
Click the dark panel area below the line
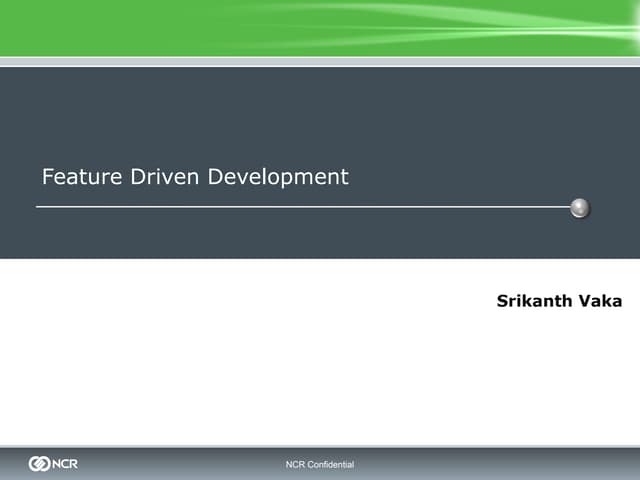pyautogui.click(x=320, y=235)
